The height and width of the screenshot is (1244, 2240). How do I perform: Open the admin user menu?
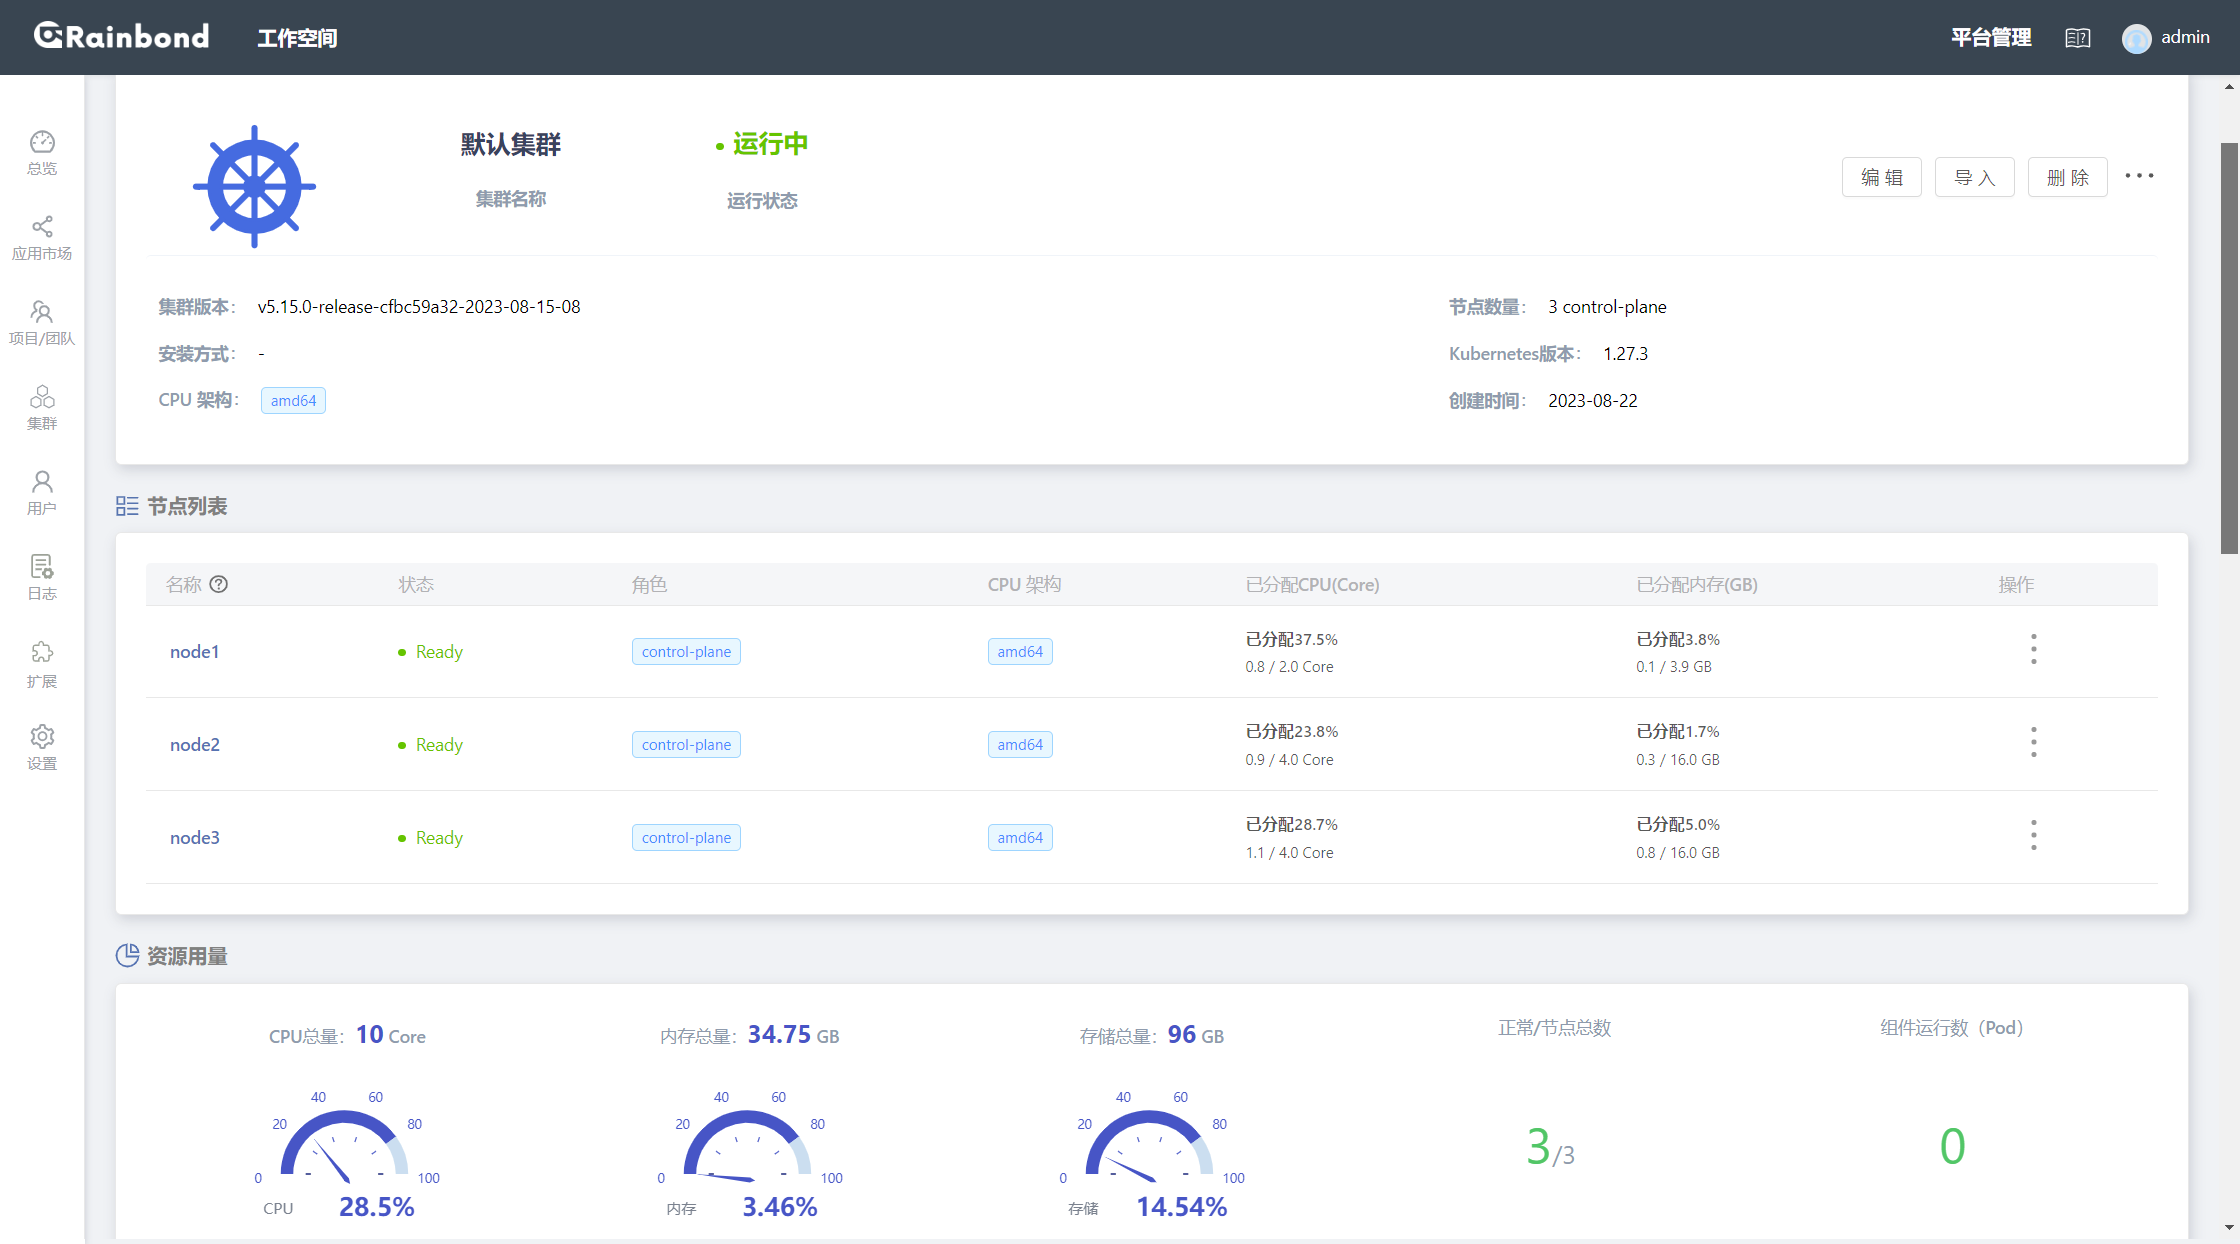pos(2166,38)
